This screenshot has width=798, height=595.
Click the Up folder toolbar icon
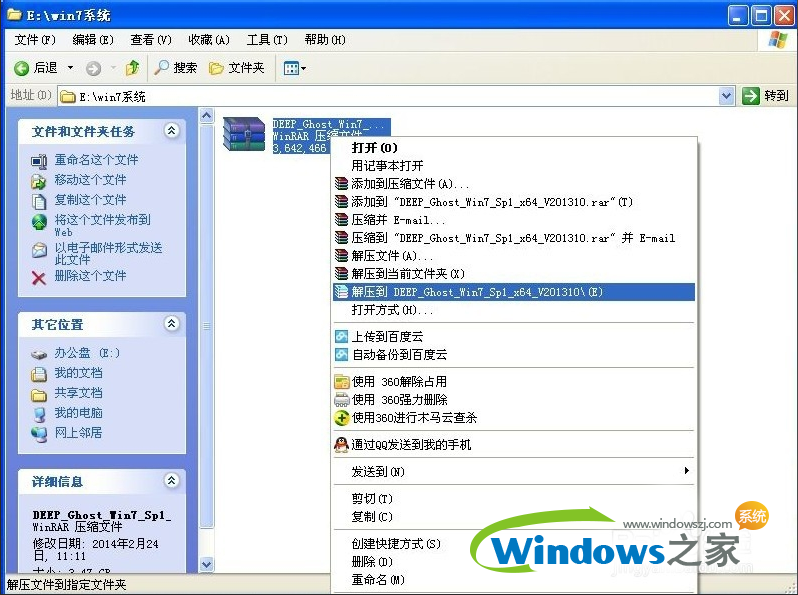pyautogui.click(x=131, y=68)
